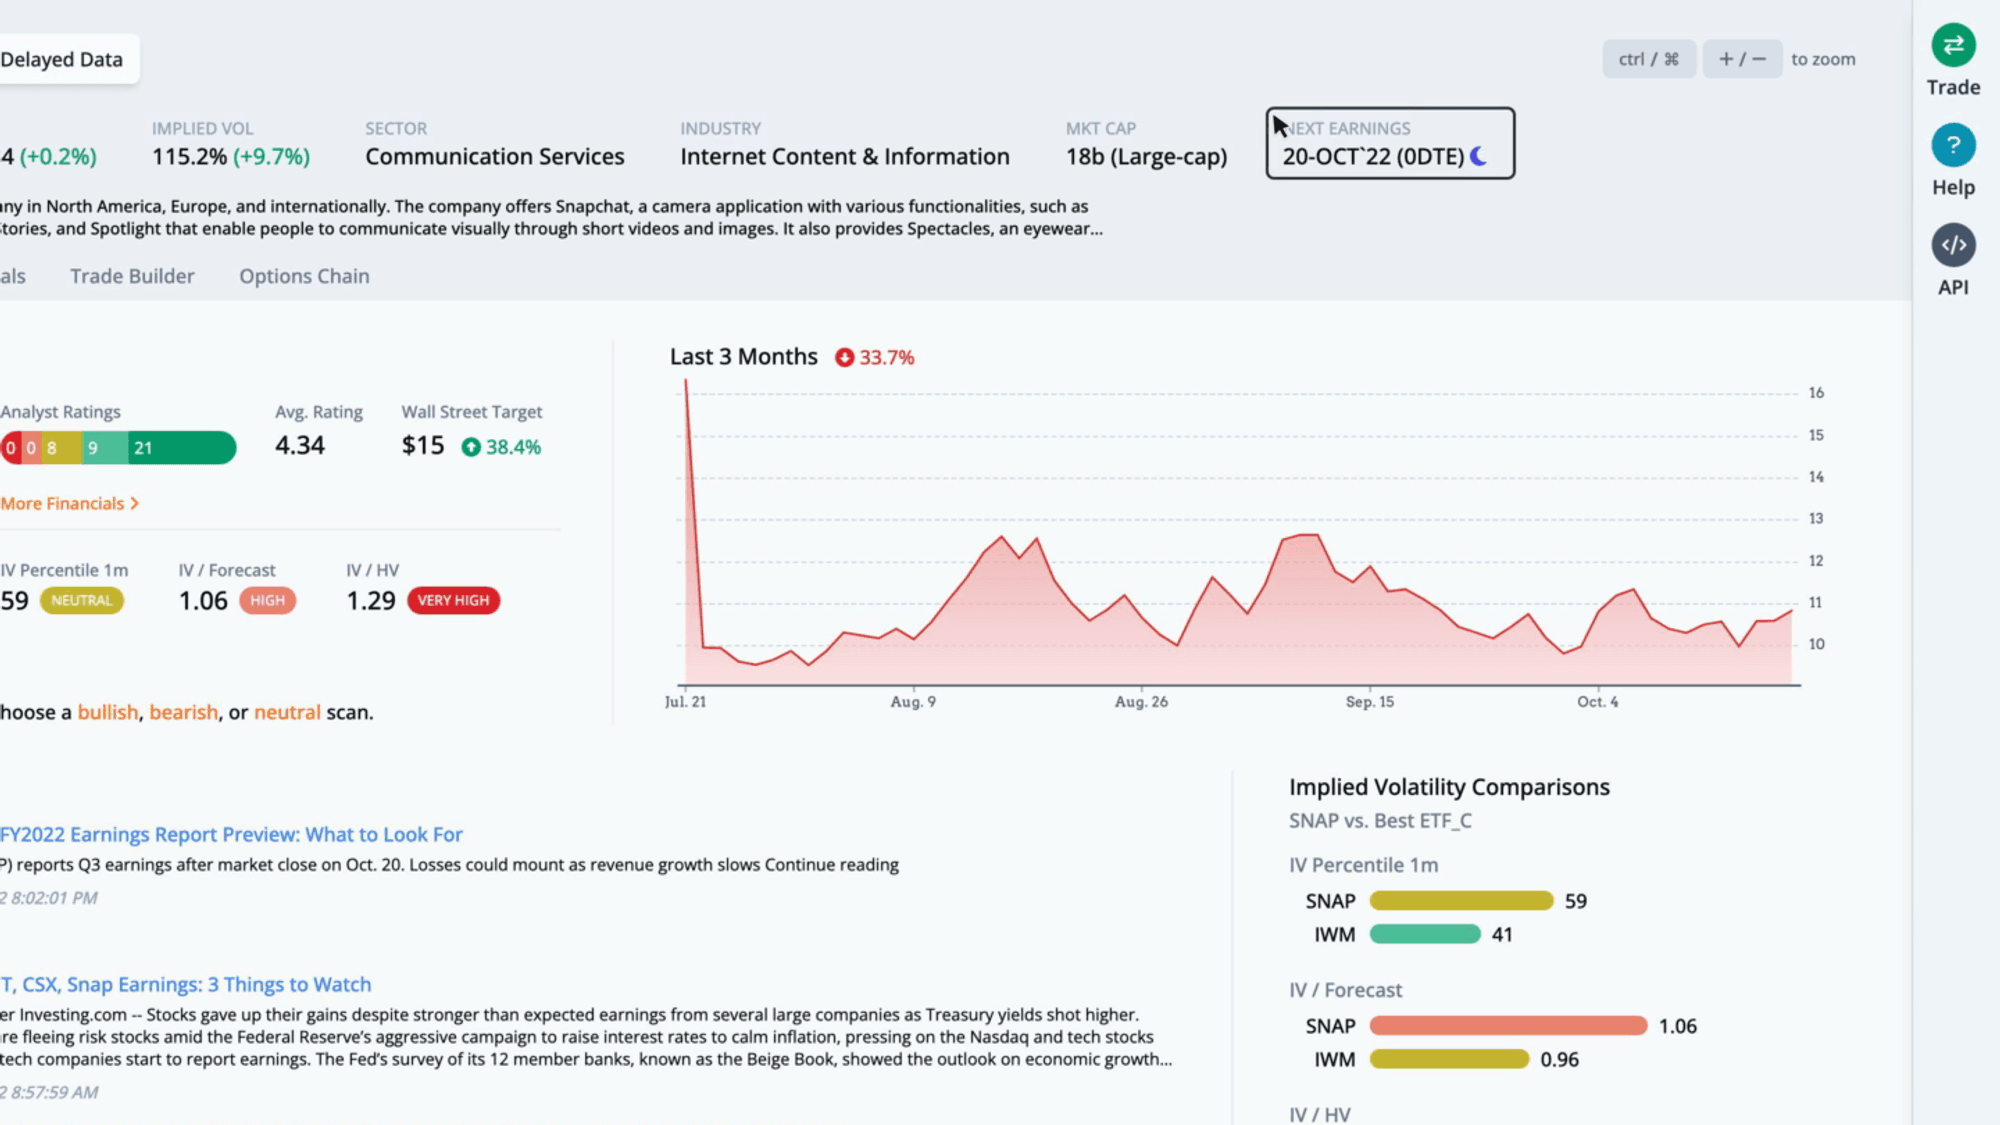Click SNAP IV / Forecast bar showing 1.06
2000x1125 pixels.
(1508, 1026)
